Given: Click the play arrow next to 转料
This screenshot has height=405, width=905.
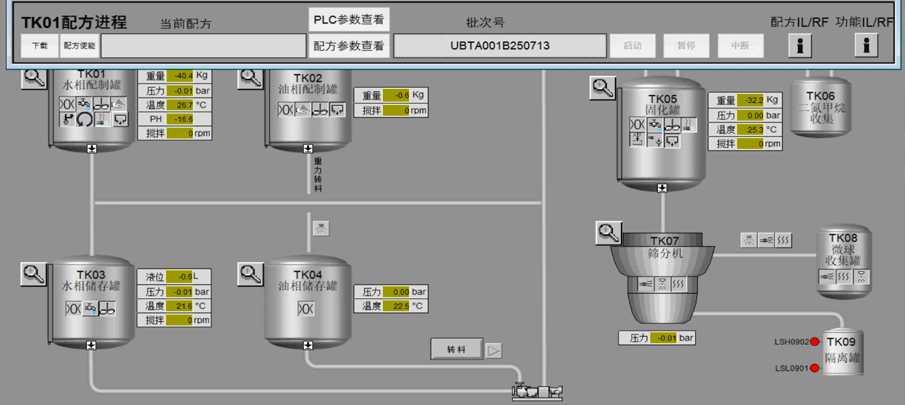Looking at the screenshot, I should tap(494, 350).
